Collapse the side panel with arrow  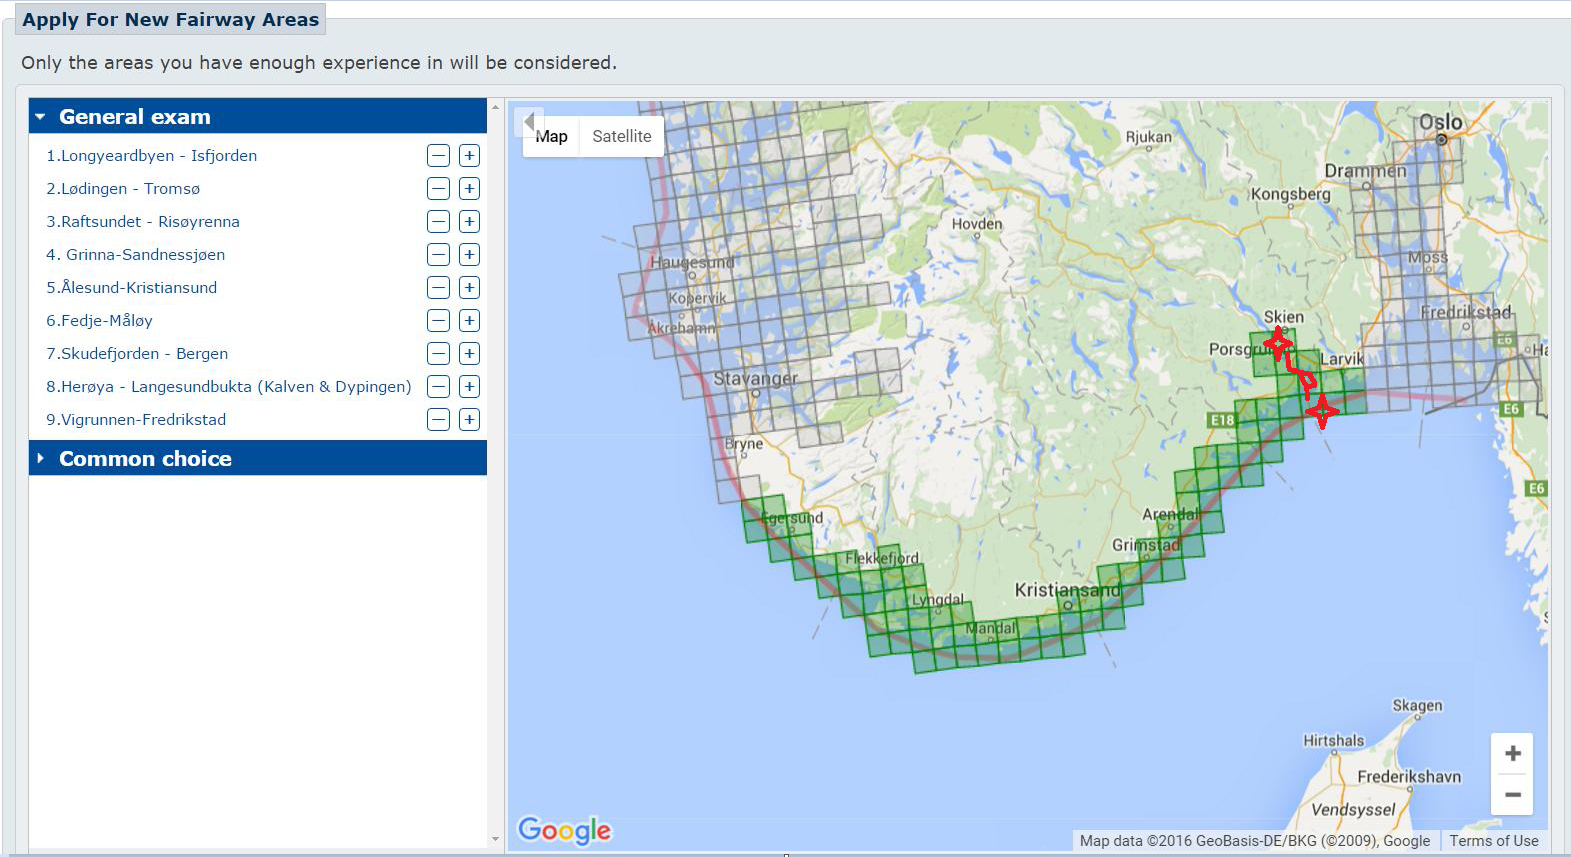pos(528,122)
